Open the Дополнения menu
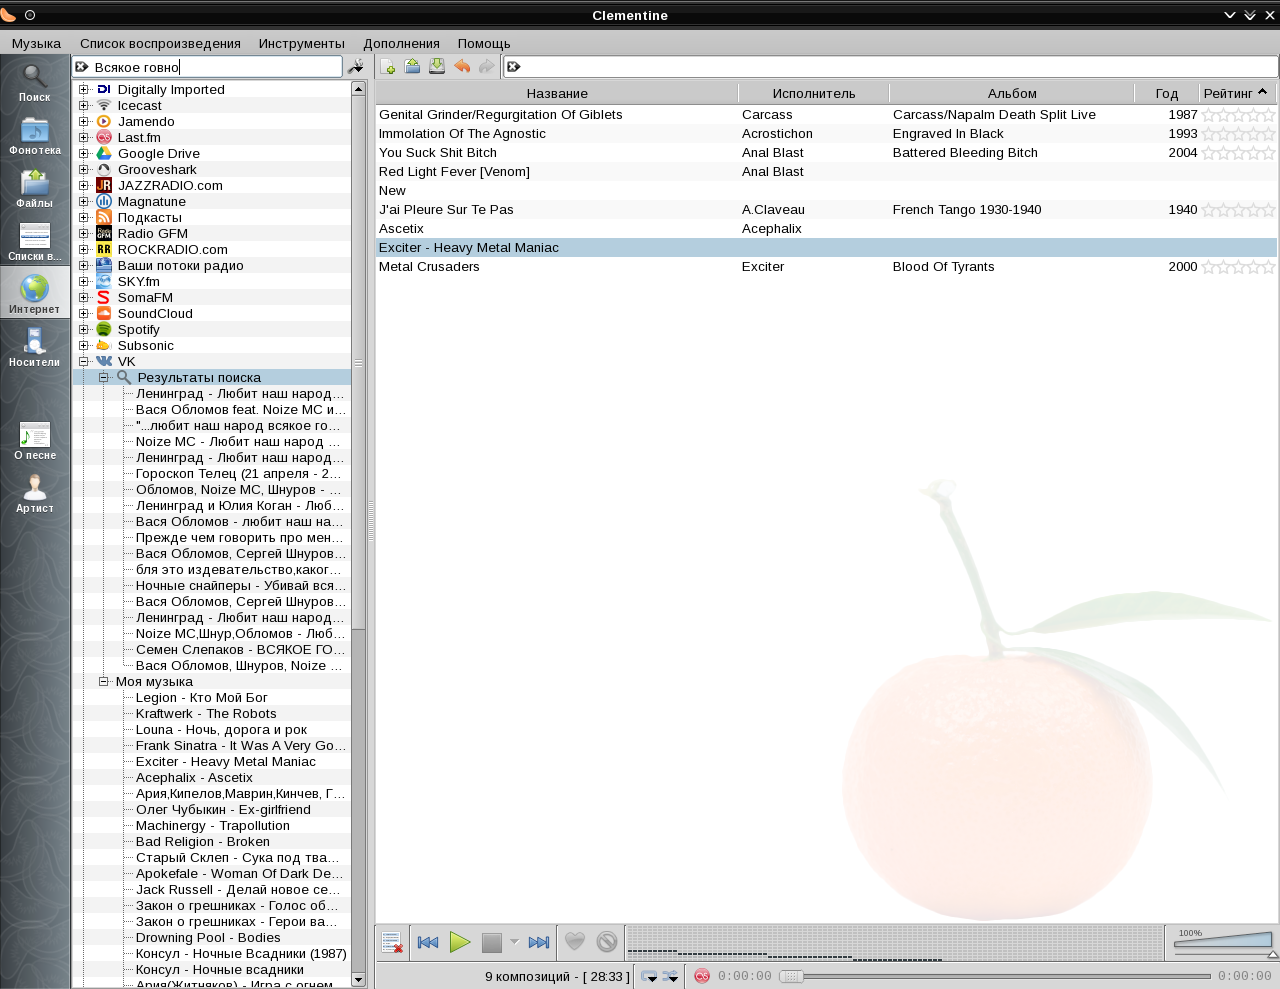The width and height of the screenshot is (1280, 989). click(401, 43)
